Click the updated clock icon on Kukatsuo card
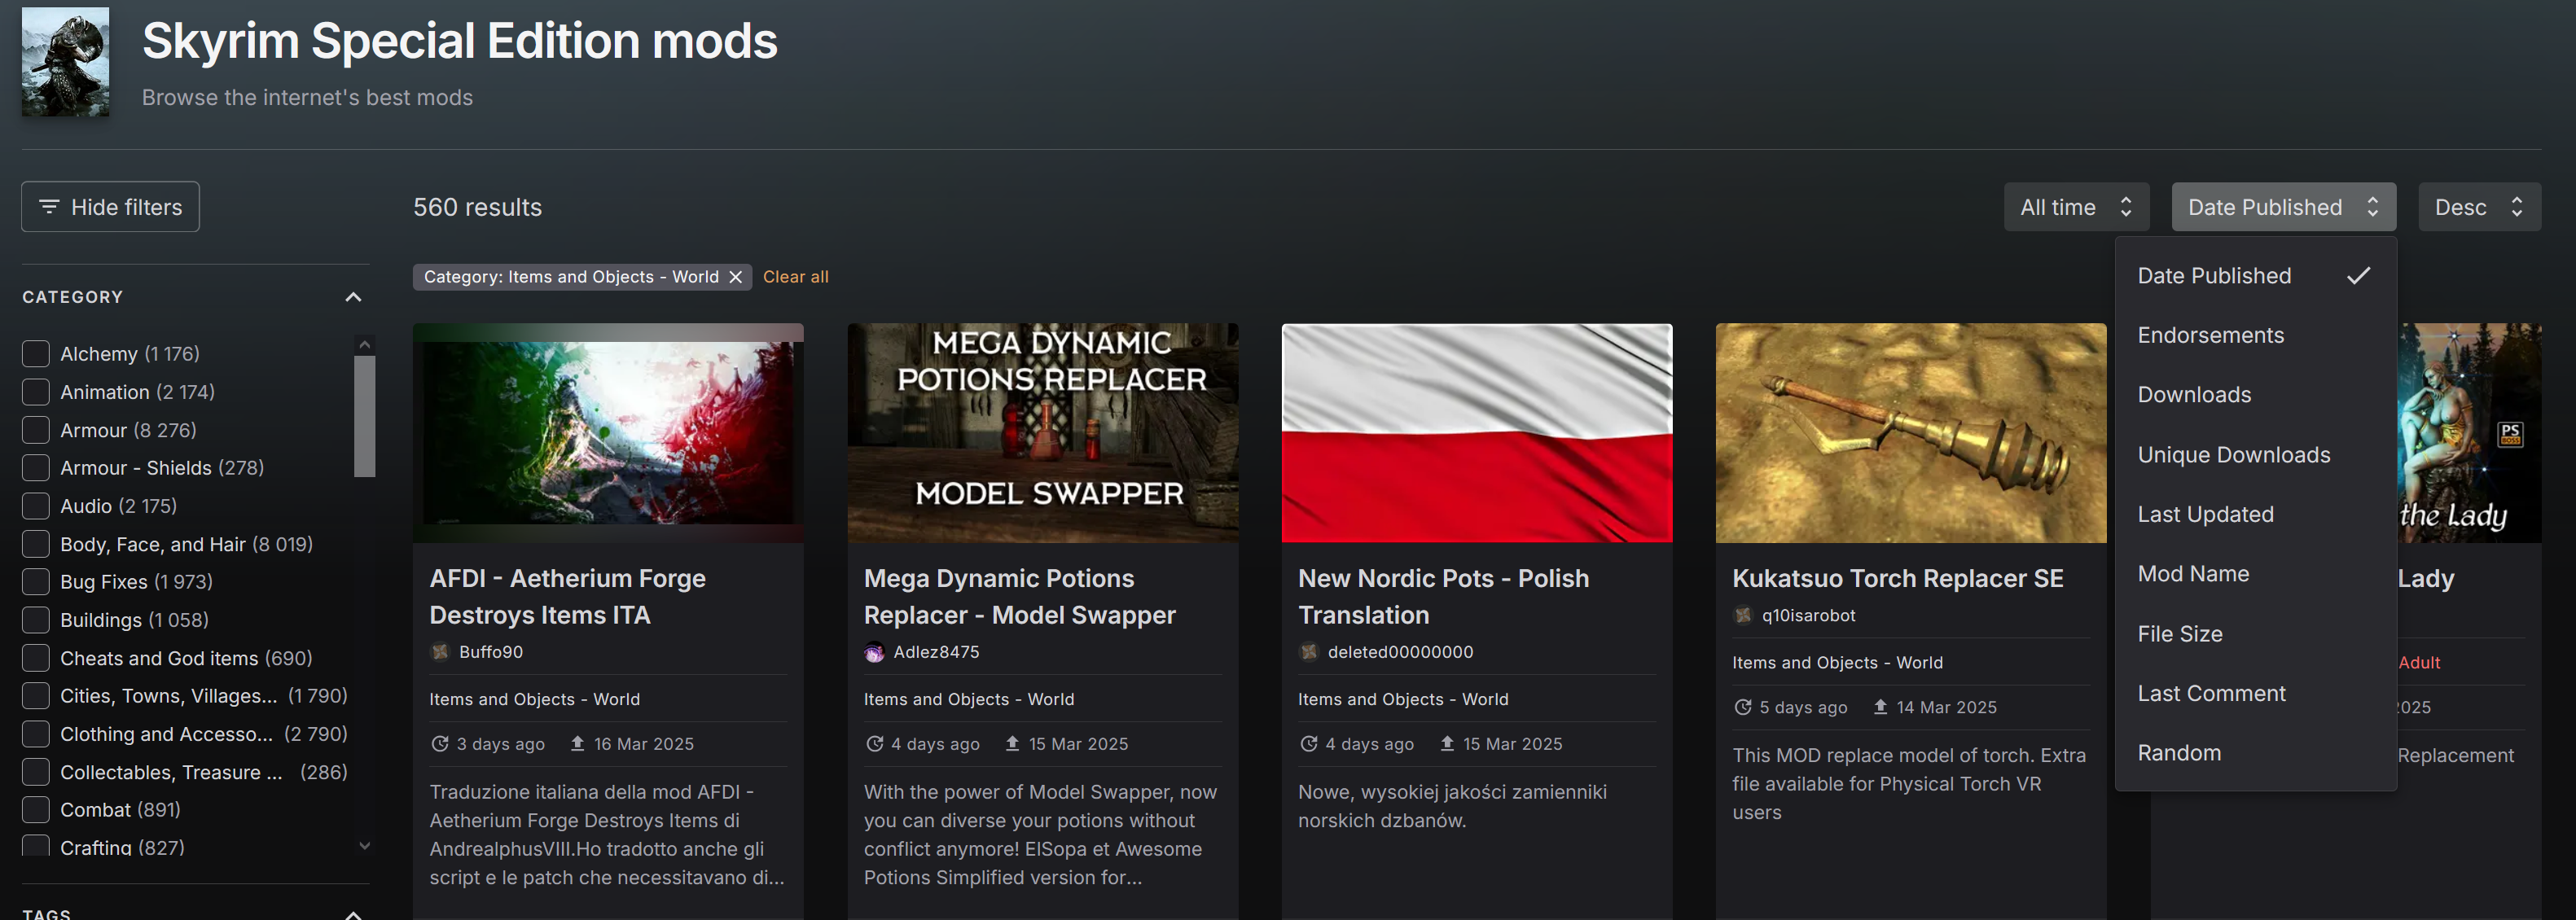This screenshot has width=2576, height=920. [x=1742, y=707]
